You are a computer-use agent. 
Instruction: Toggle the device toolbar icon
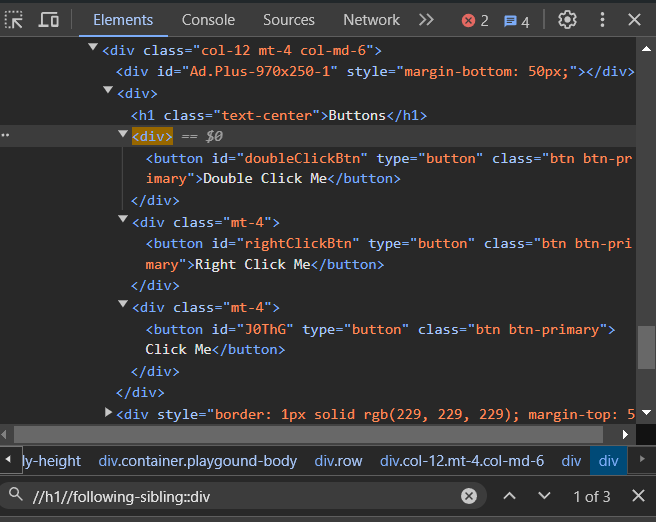48,20
